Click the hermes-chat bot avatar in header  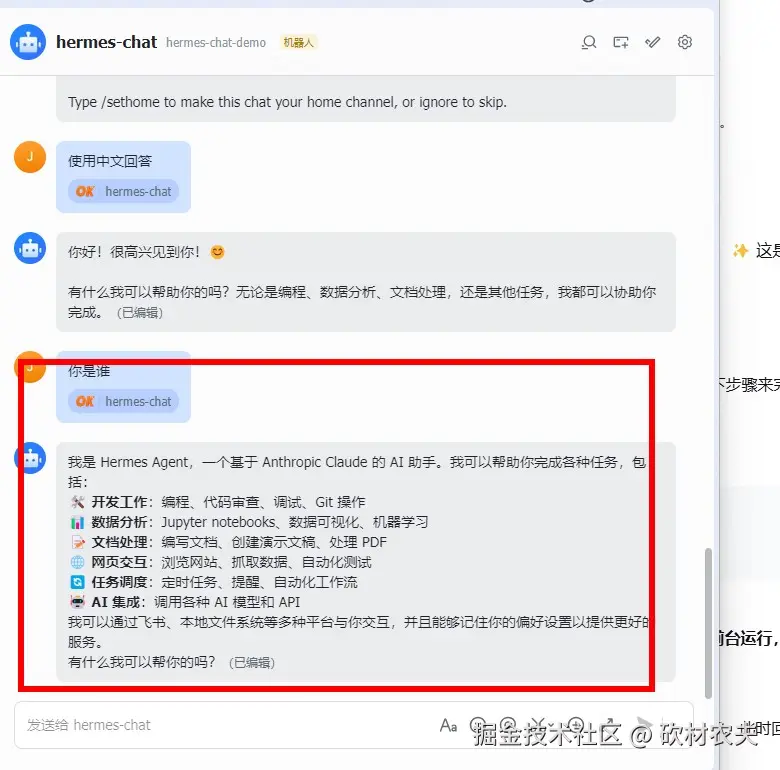coord(28,42)
